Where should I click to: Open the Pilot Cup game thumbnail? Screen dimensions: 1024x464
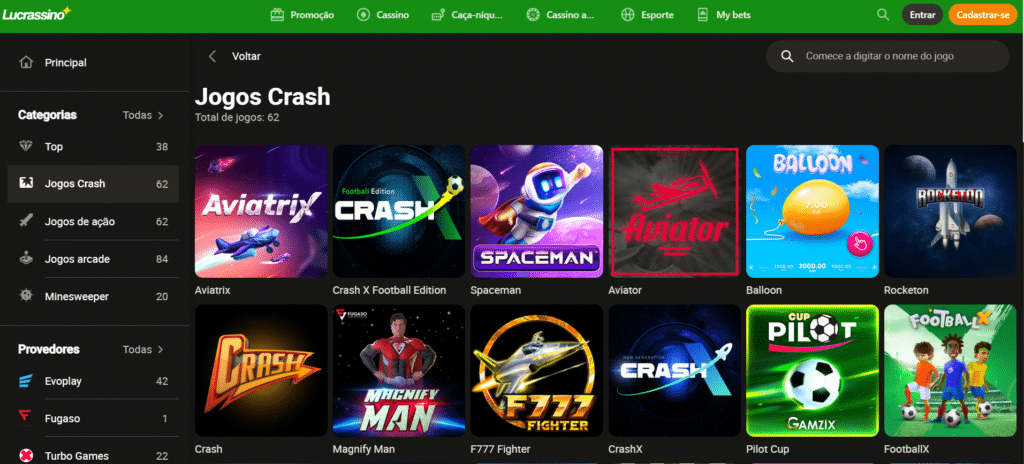[x=812, y=371]
